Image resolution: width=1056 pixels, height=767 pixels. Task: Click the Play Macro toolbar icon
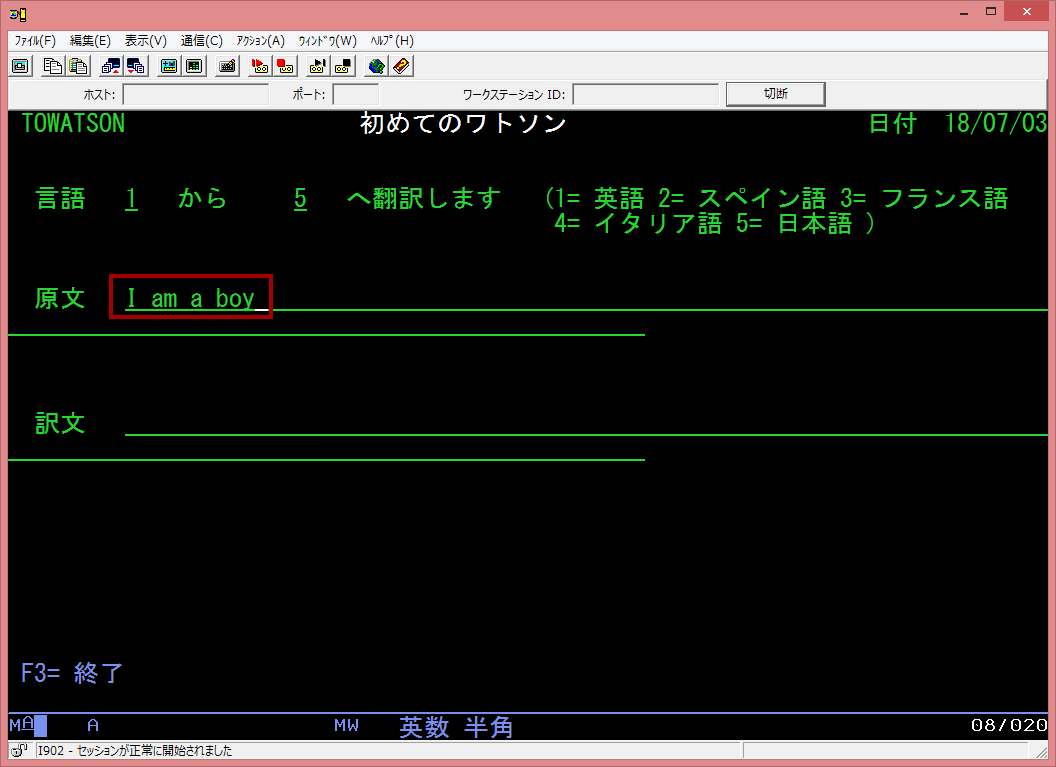318,66
